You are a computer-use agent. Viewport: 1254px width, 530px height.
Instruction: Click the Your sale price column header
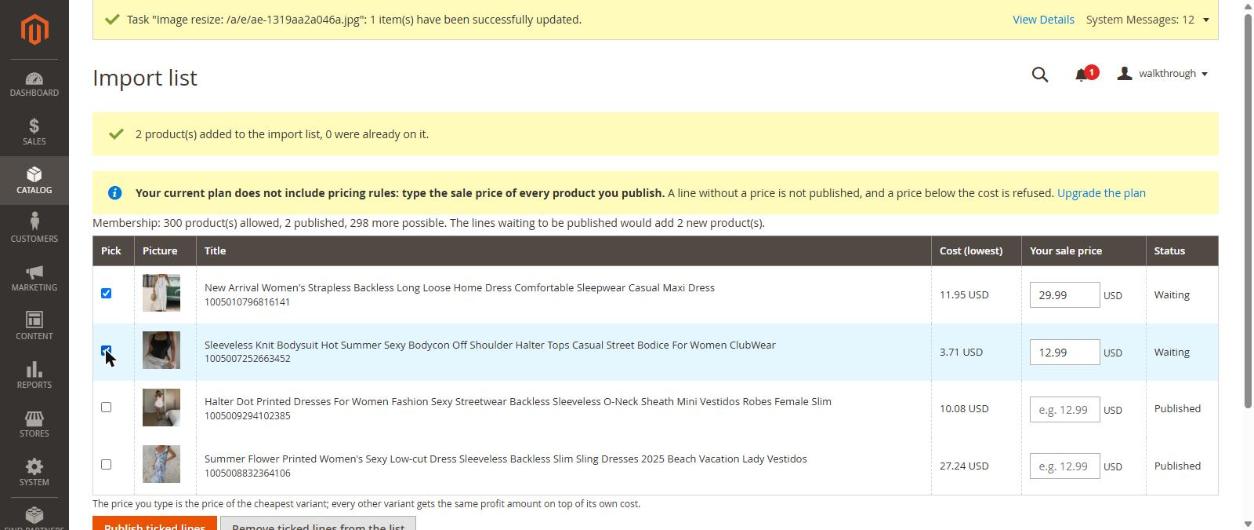click(1084, 251)
